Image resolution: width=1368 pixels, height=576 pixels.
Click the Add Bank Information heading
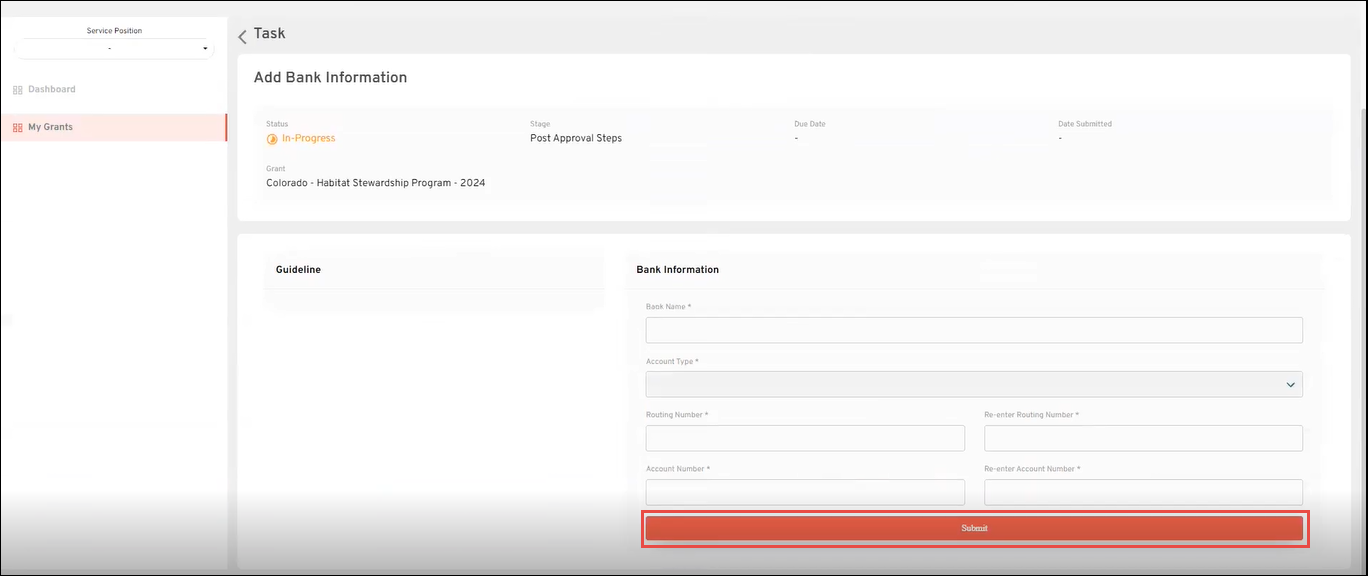tap(330, 77)
